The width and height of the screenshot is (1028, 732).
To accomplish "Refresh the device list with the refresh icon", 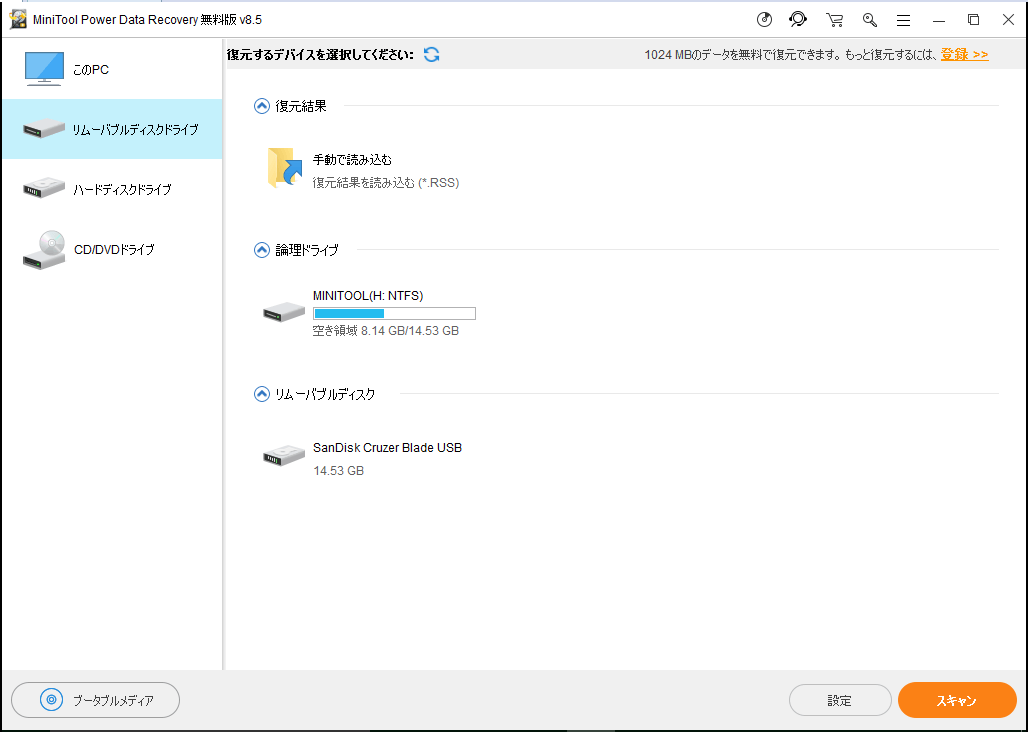I will 431,55.
